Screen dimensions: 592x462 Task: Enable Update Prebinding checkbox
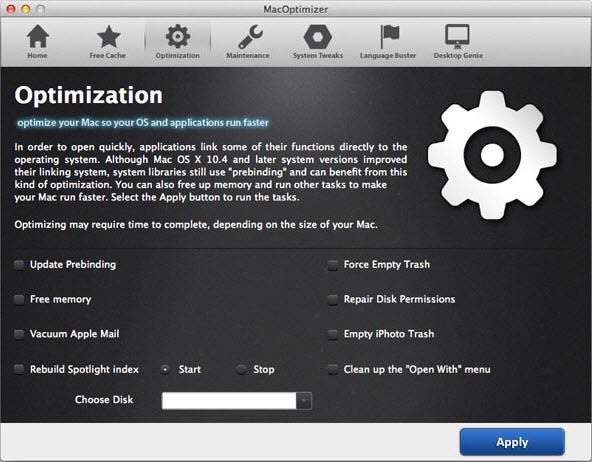19,265
